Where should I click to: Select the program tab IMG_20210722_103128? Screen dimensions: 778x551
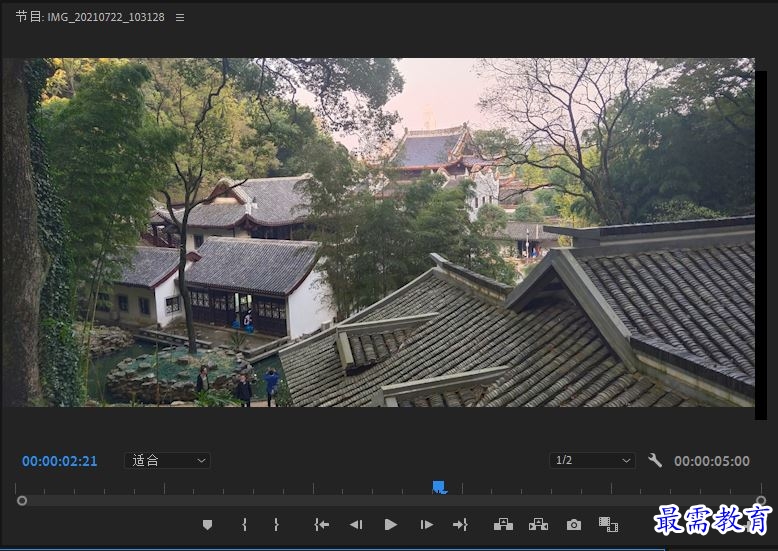(90, 17)
